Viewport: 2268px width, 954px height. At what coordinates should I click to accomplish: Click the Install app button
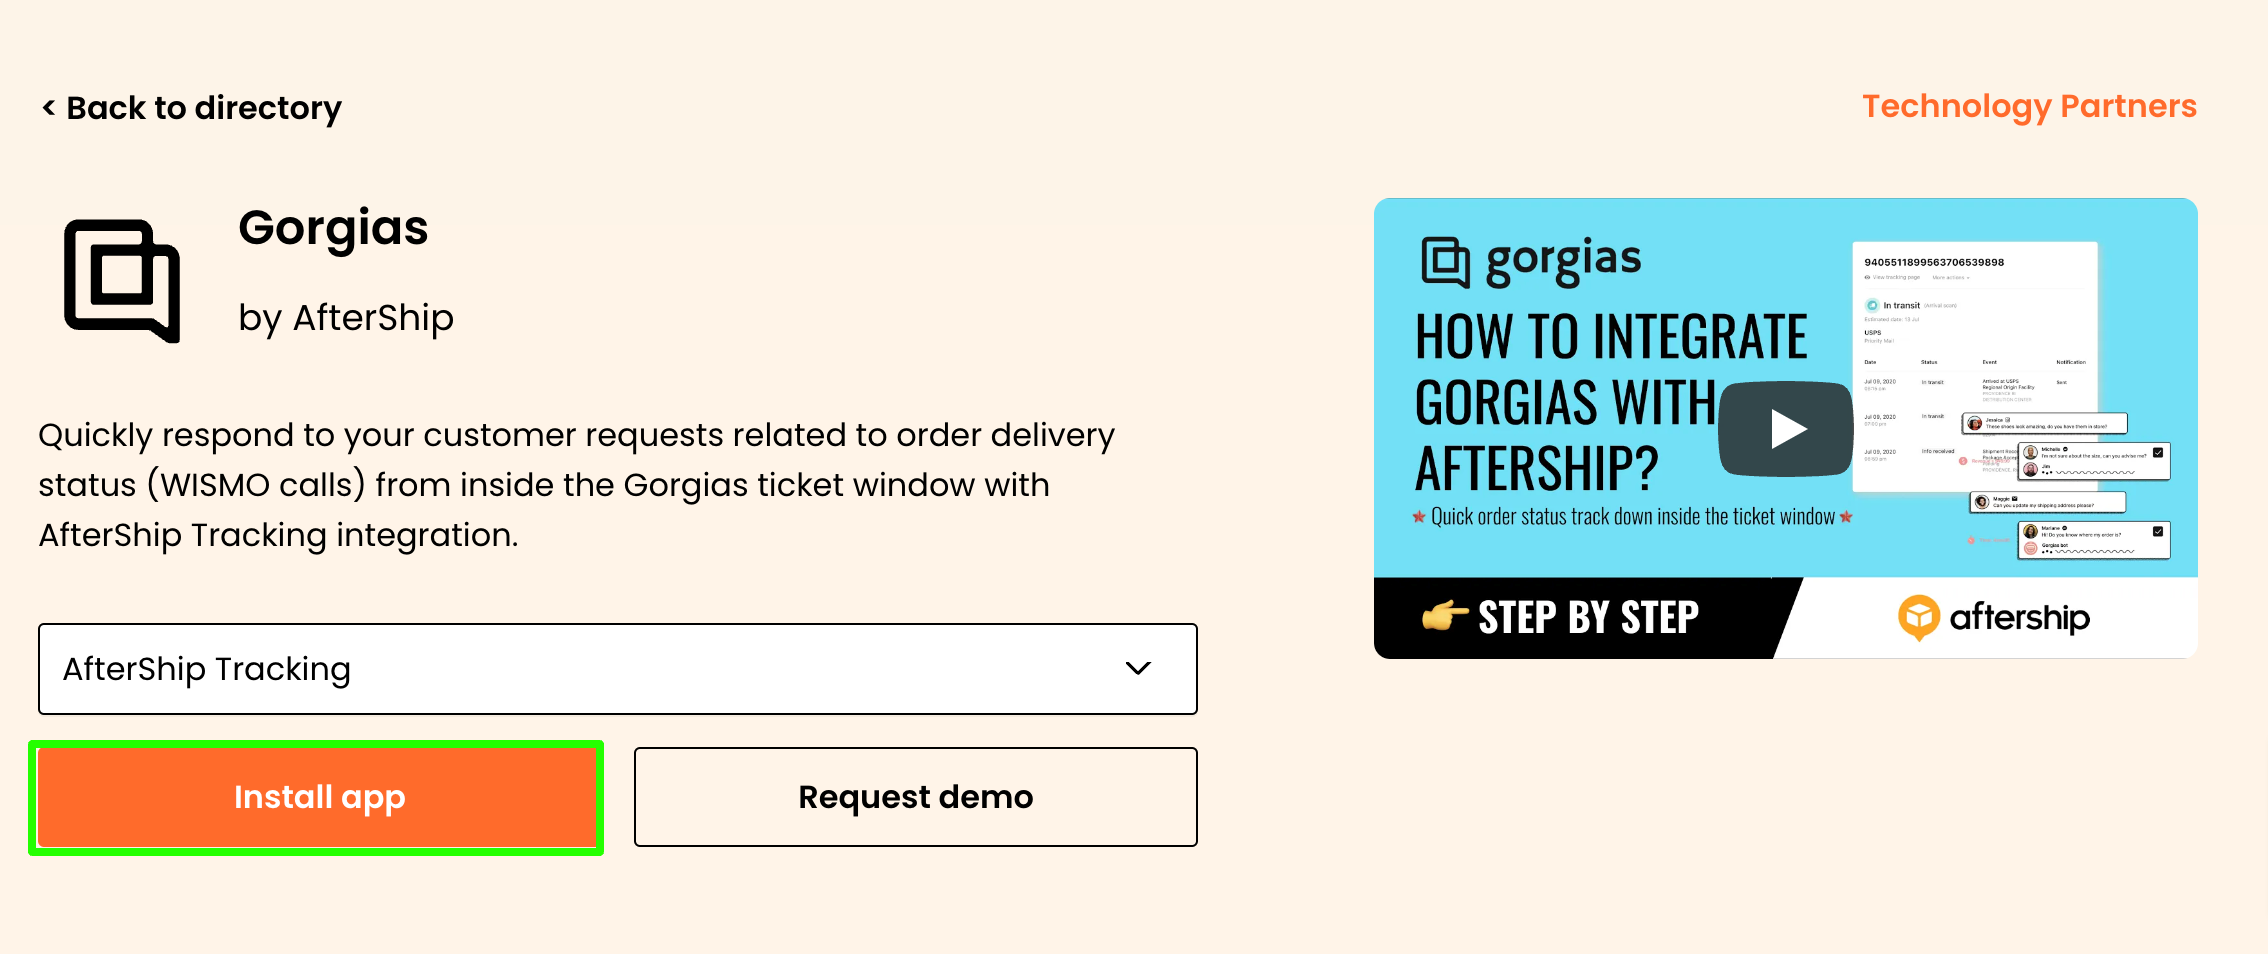316,797
